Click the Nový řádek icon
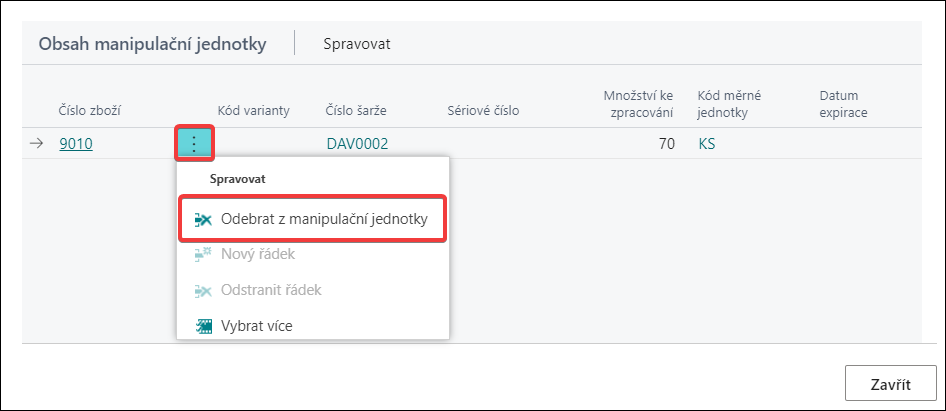946x411 pixels. pos(203,255)
